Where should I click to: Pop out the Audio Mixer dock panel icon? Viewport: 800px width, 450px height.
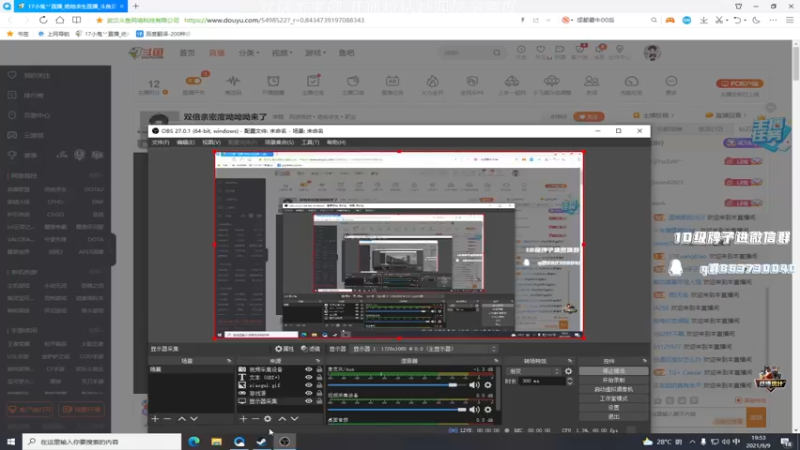click(x=496, y=361)
